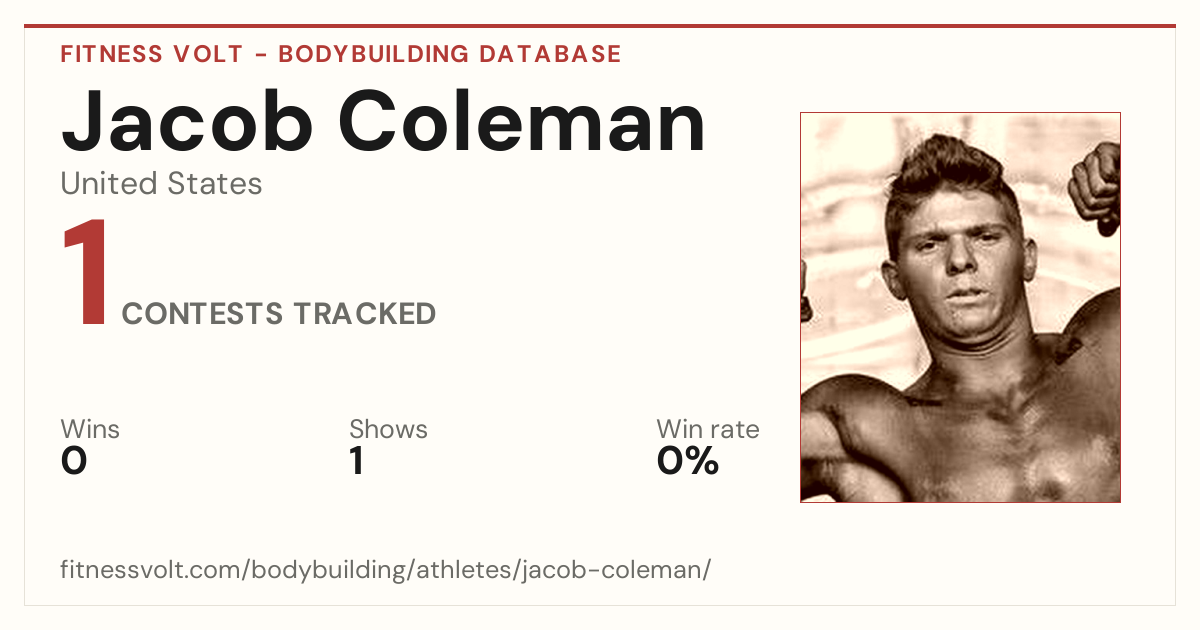Click the Shows value 1
1200x630 pixels.
[356, 461]
